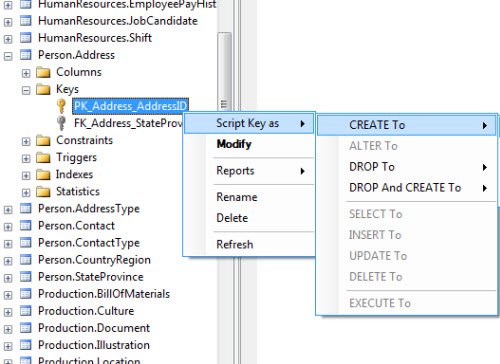Open the Reports submenu

(x=249, y=171)
